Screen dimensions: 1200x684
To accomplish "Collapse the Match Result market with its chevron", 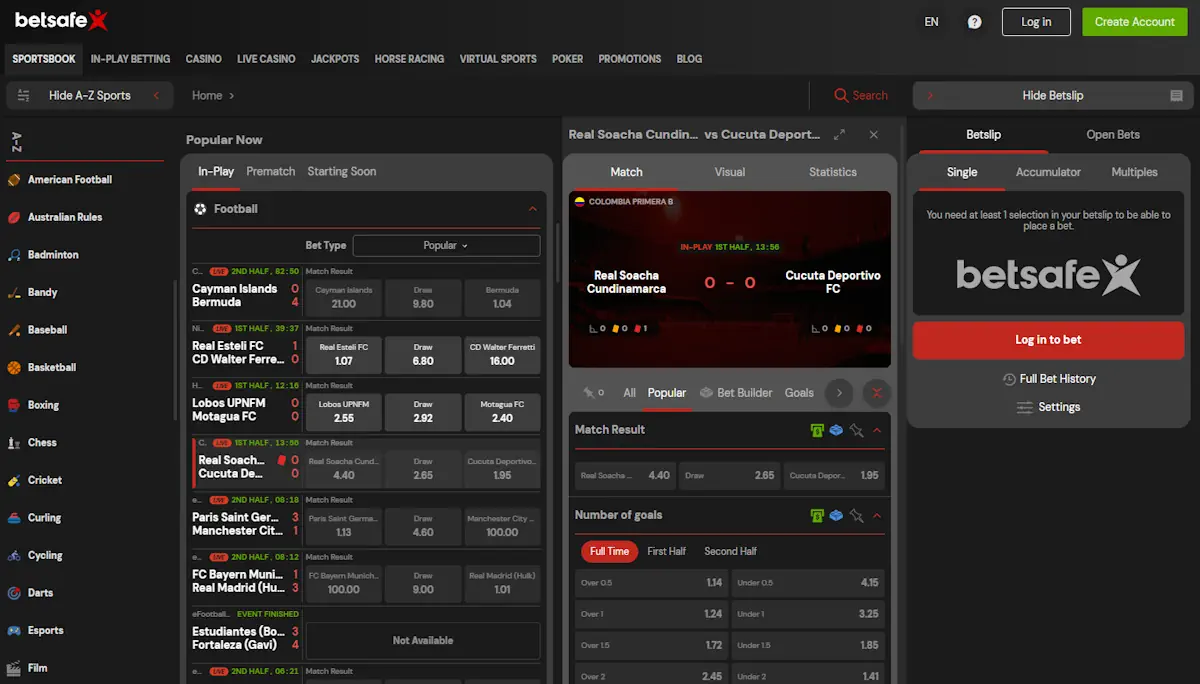I will click(877, 429).
